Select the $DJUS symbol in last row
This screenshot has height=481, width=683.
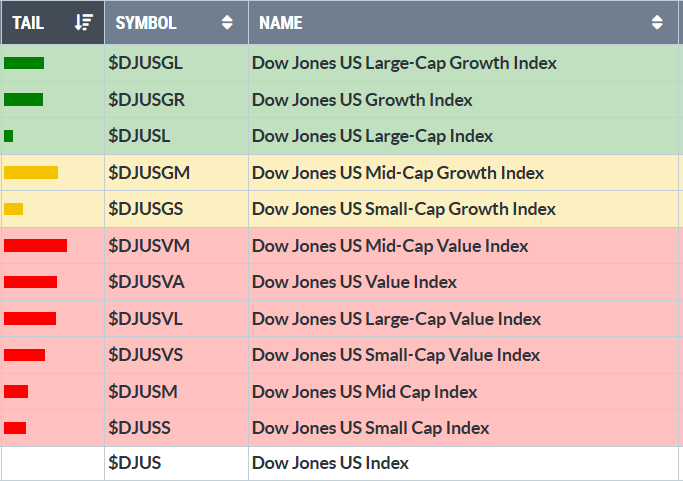(x=135, y=463)
